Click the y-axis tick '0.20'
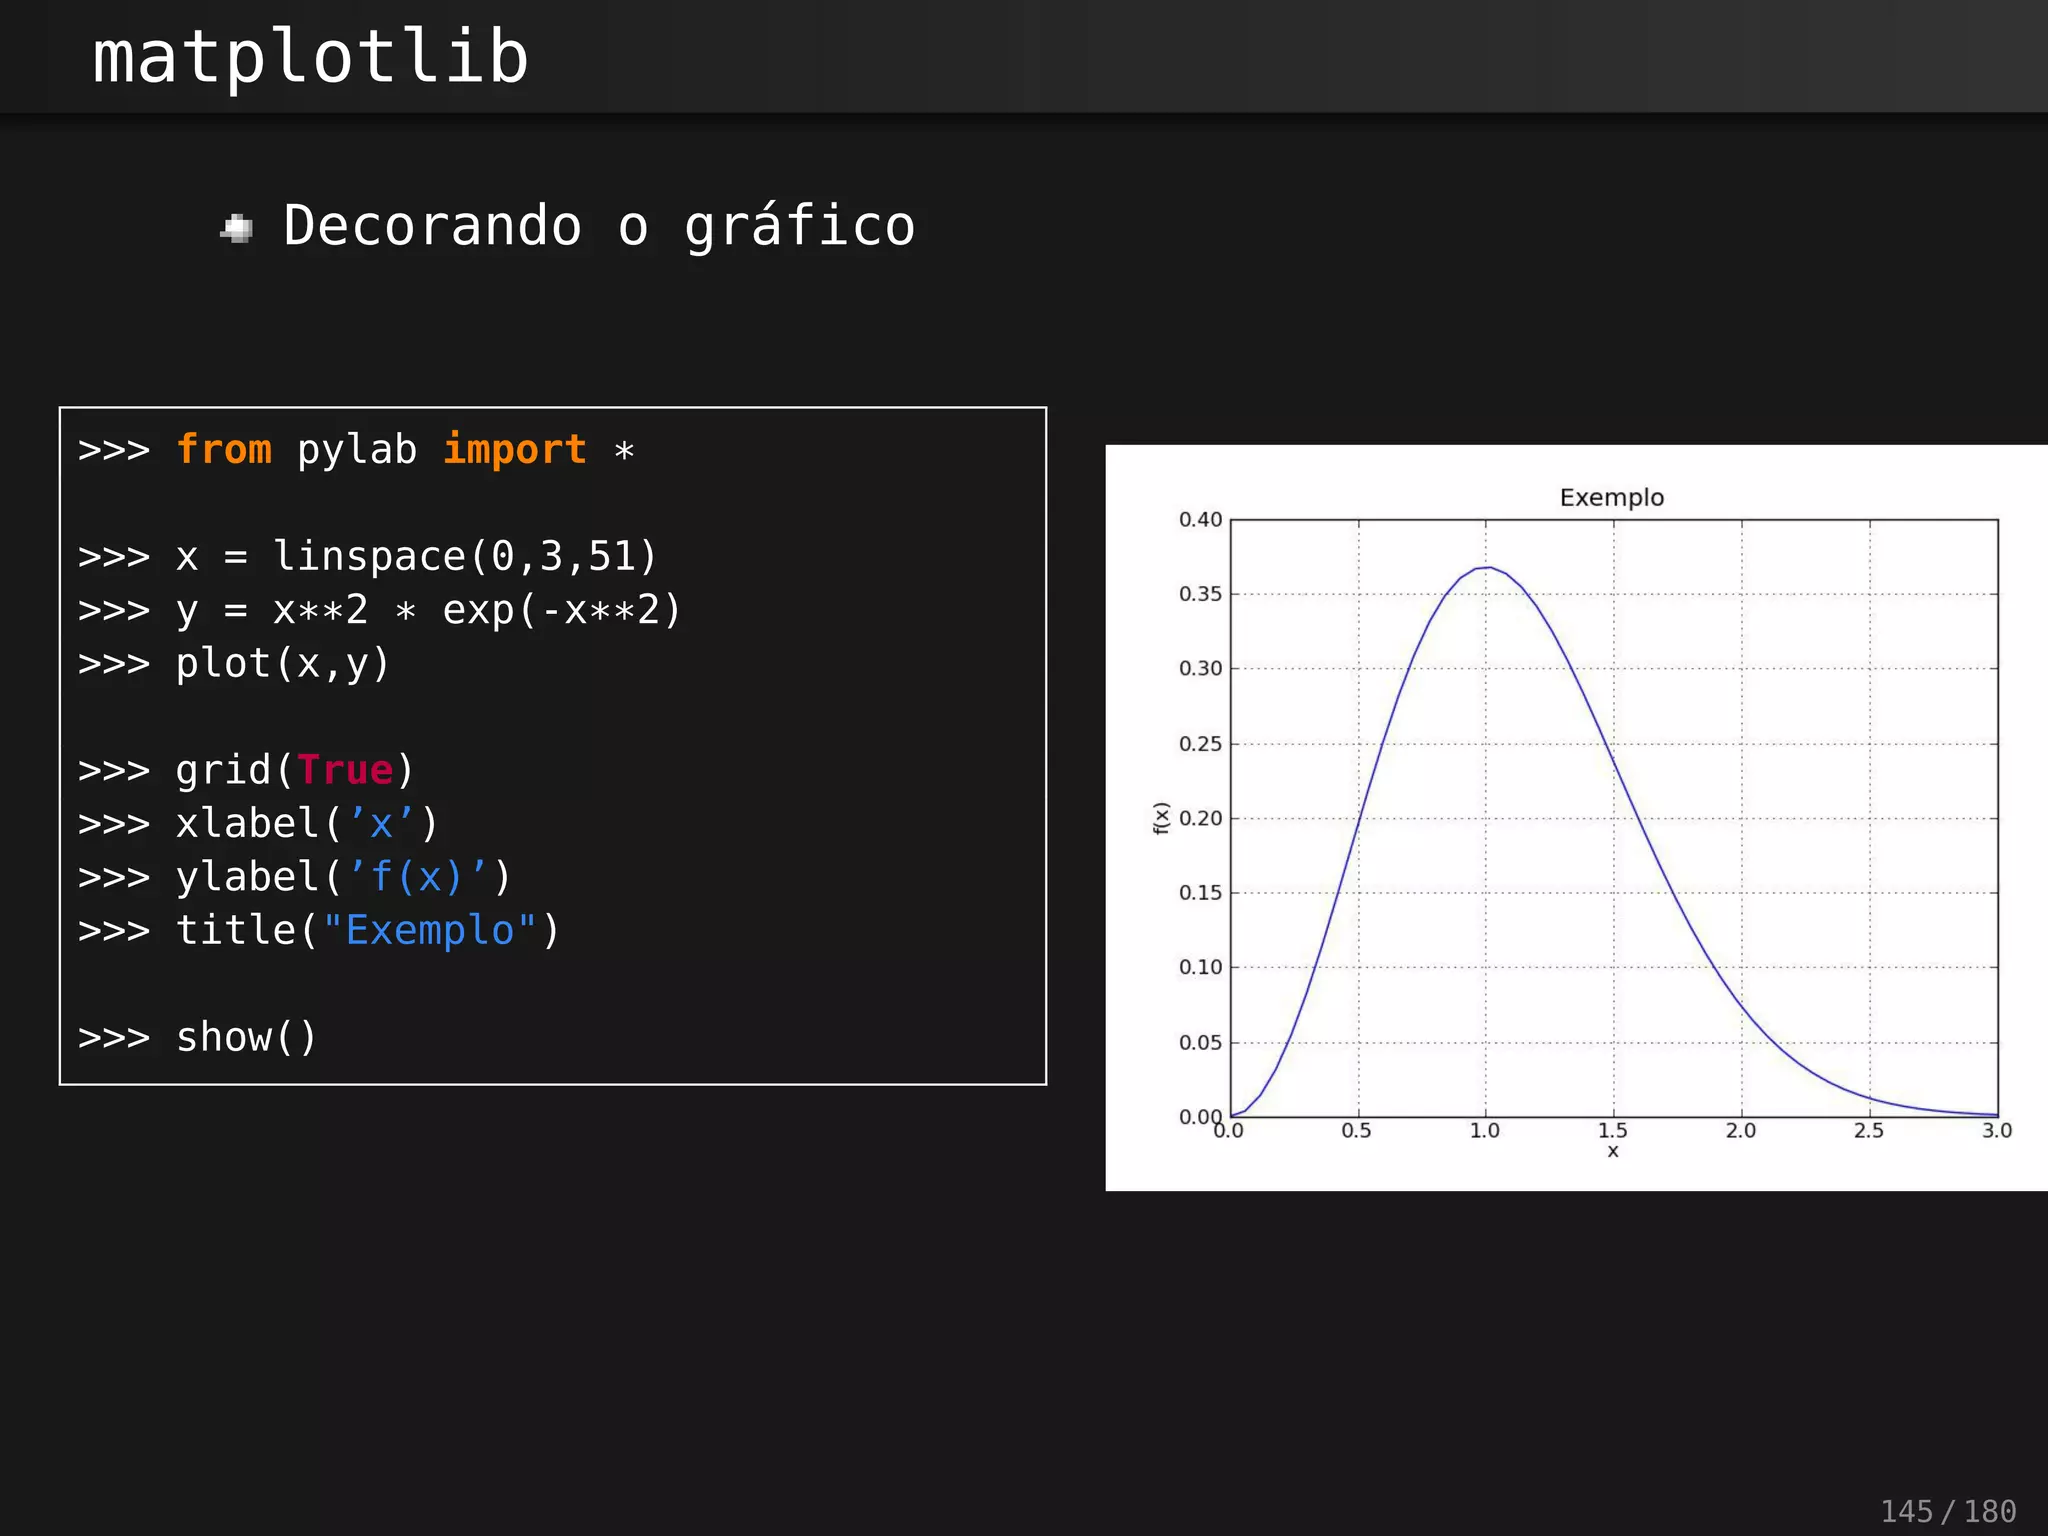 pyautogui.click(x=1201, y=818)
